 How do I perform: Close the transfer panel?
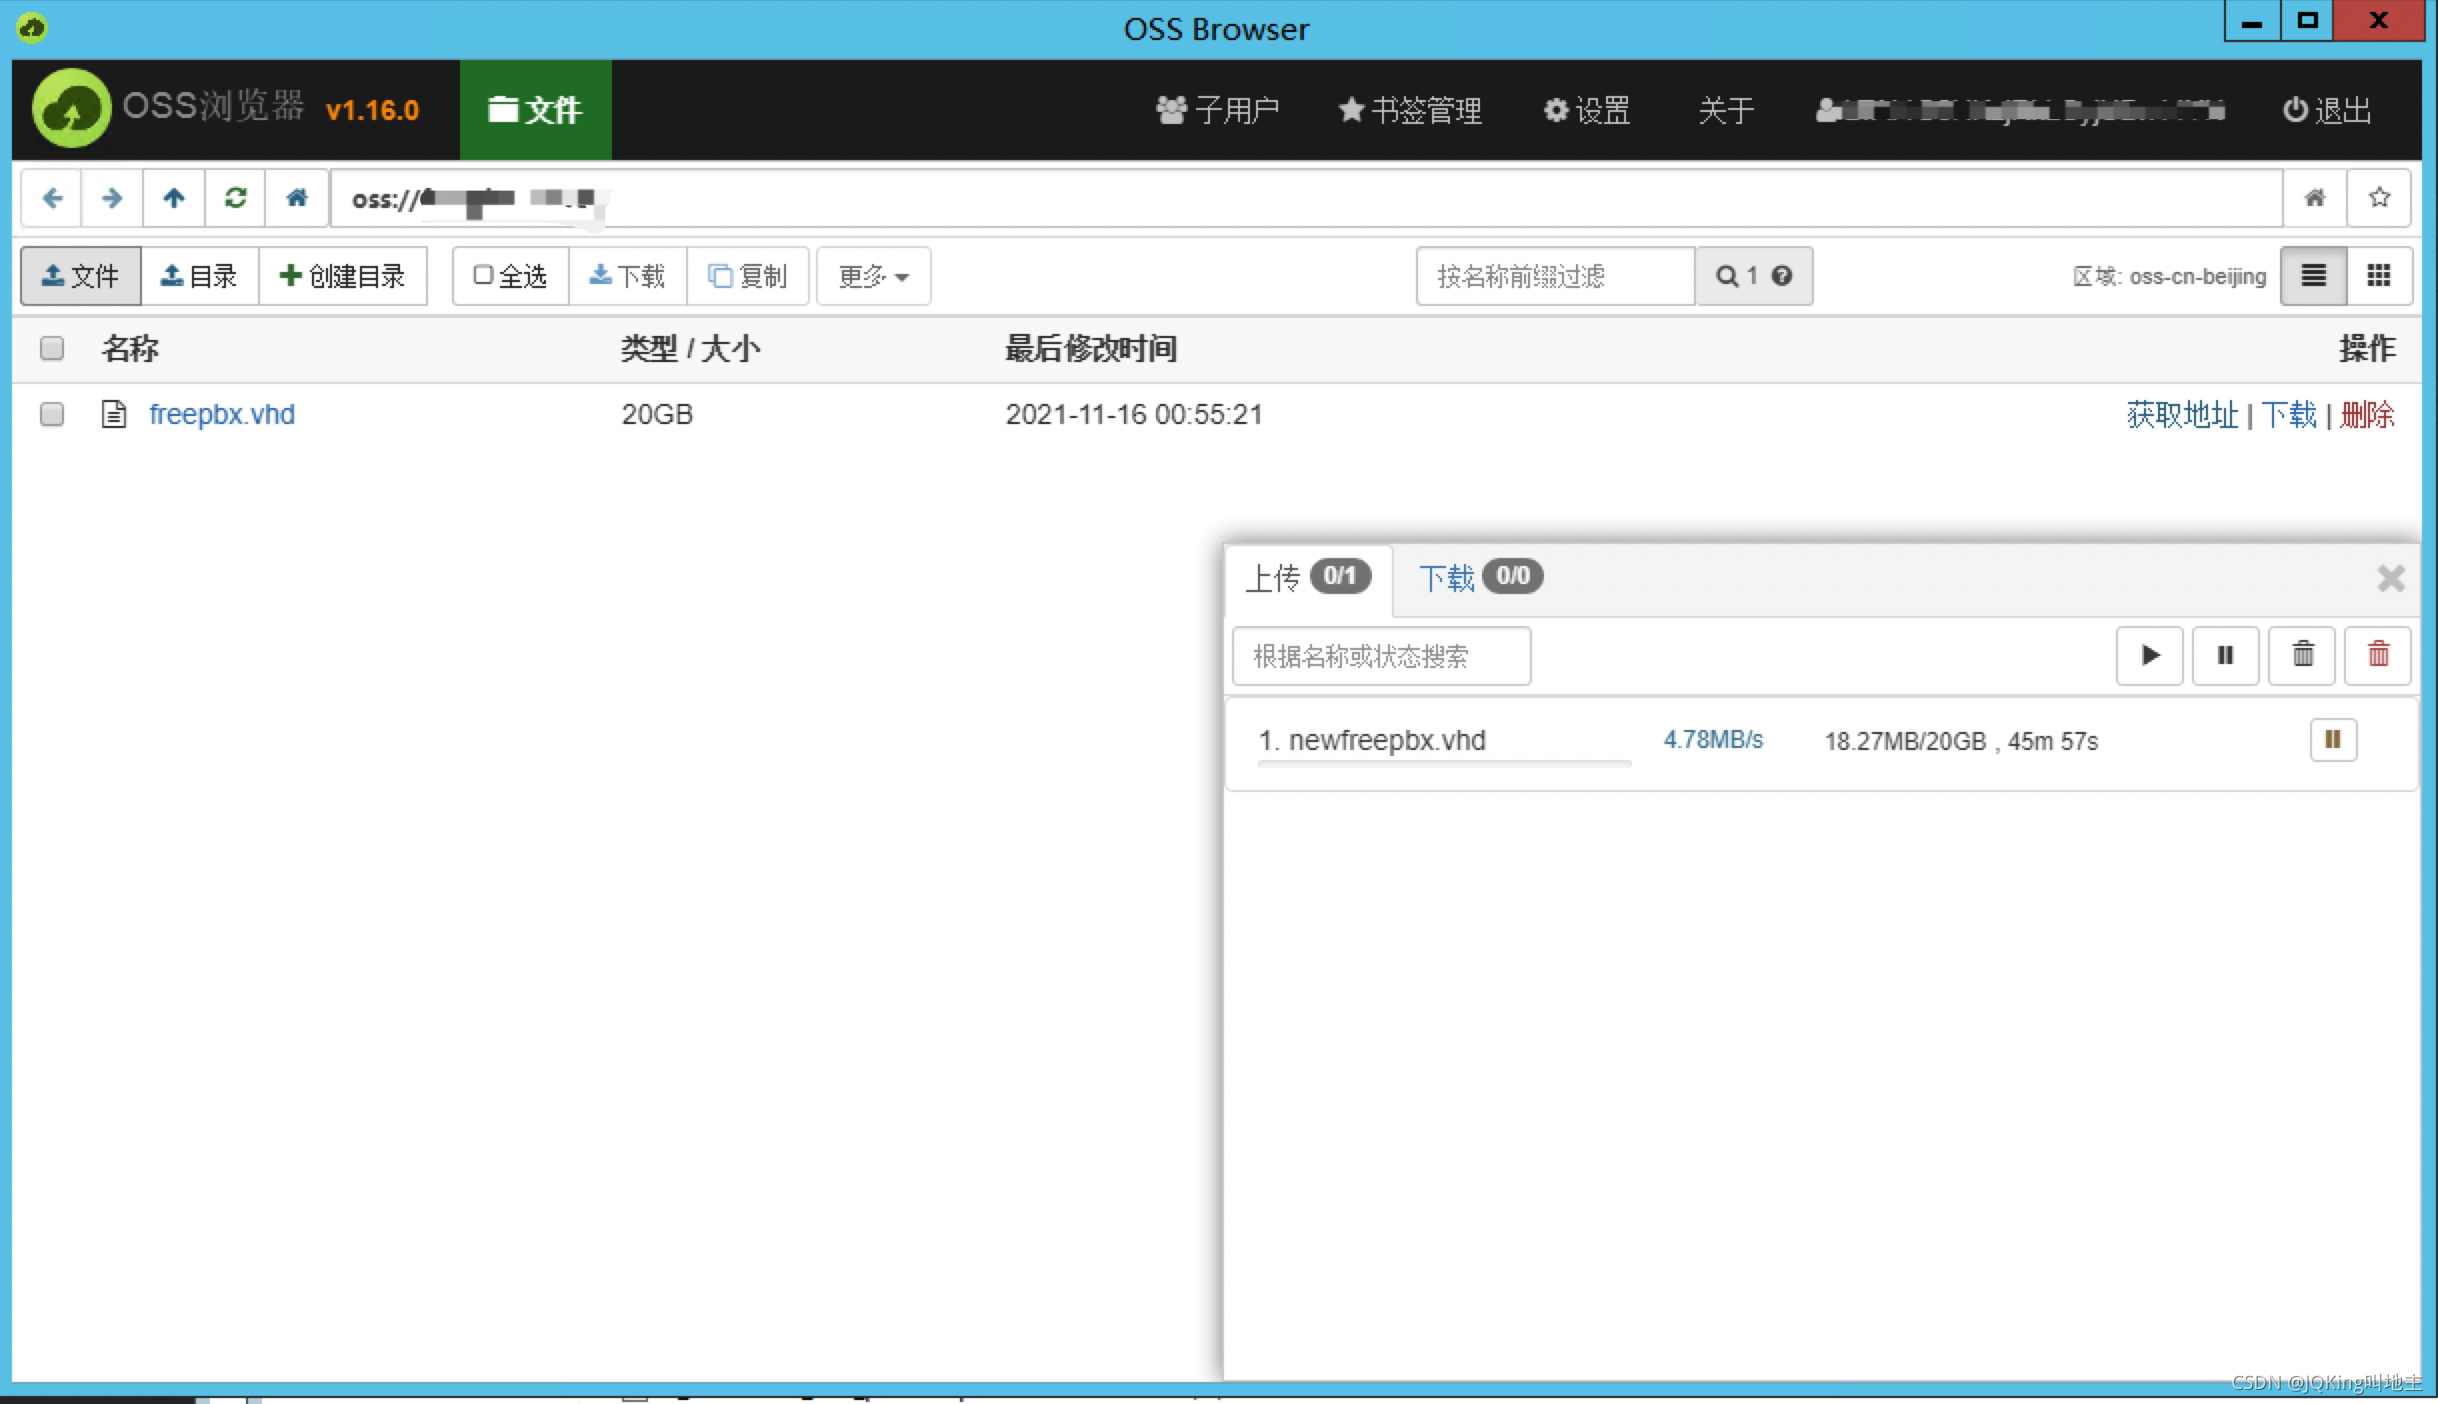pos(2390,578)
